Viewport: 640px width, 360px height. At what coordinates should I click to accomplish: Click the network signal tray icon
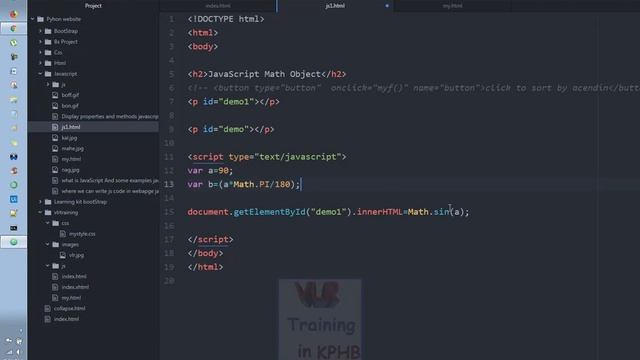coord(9,351)
